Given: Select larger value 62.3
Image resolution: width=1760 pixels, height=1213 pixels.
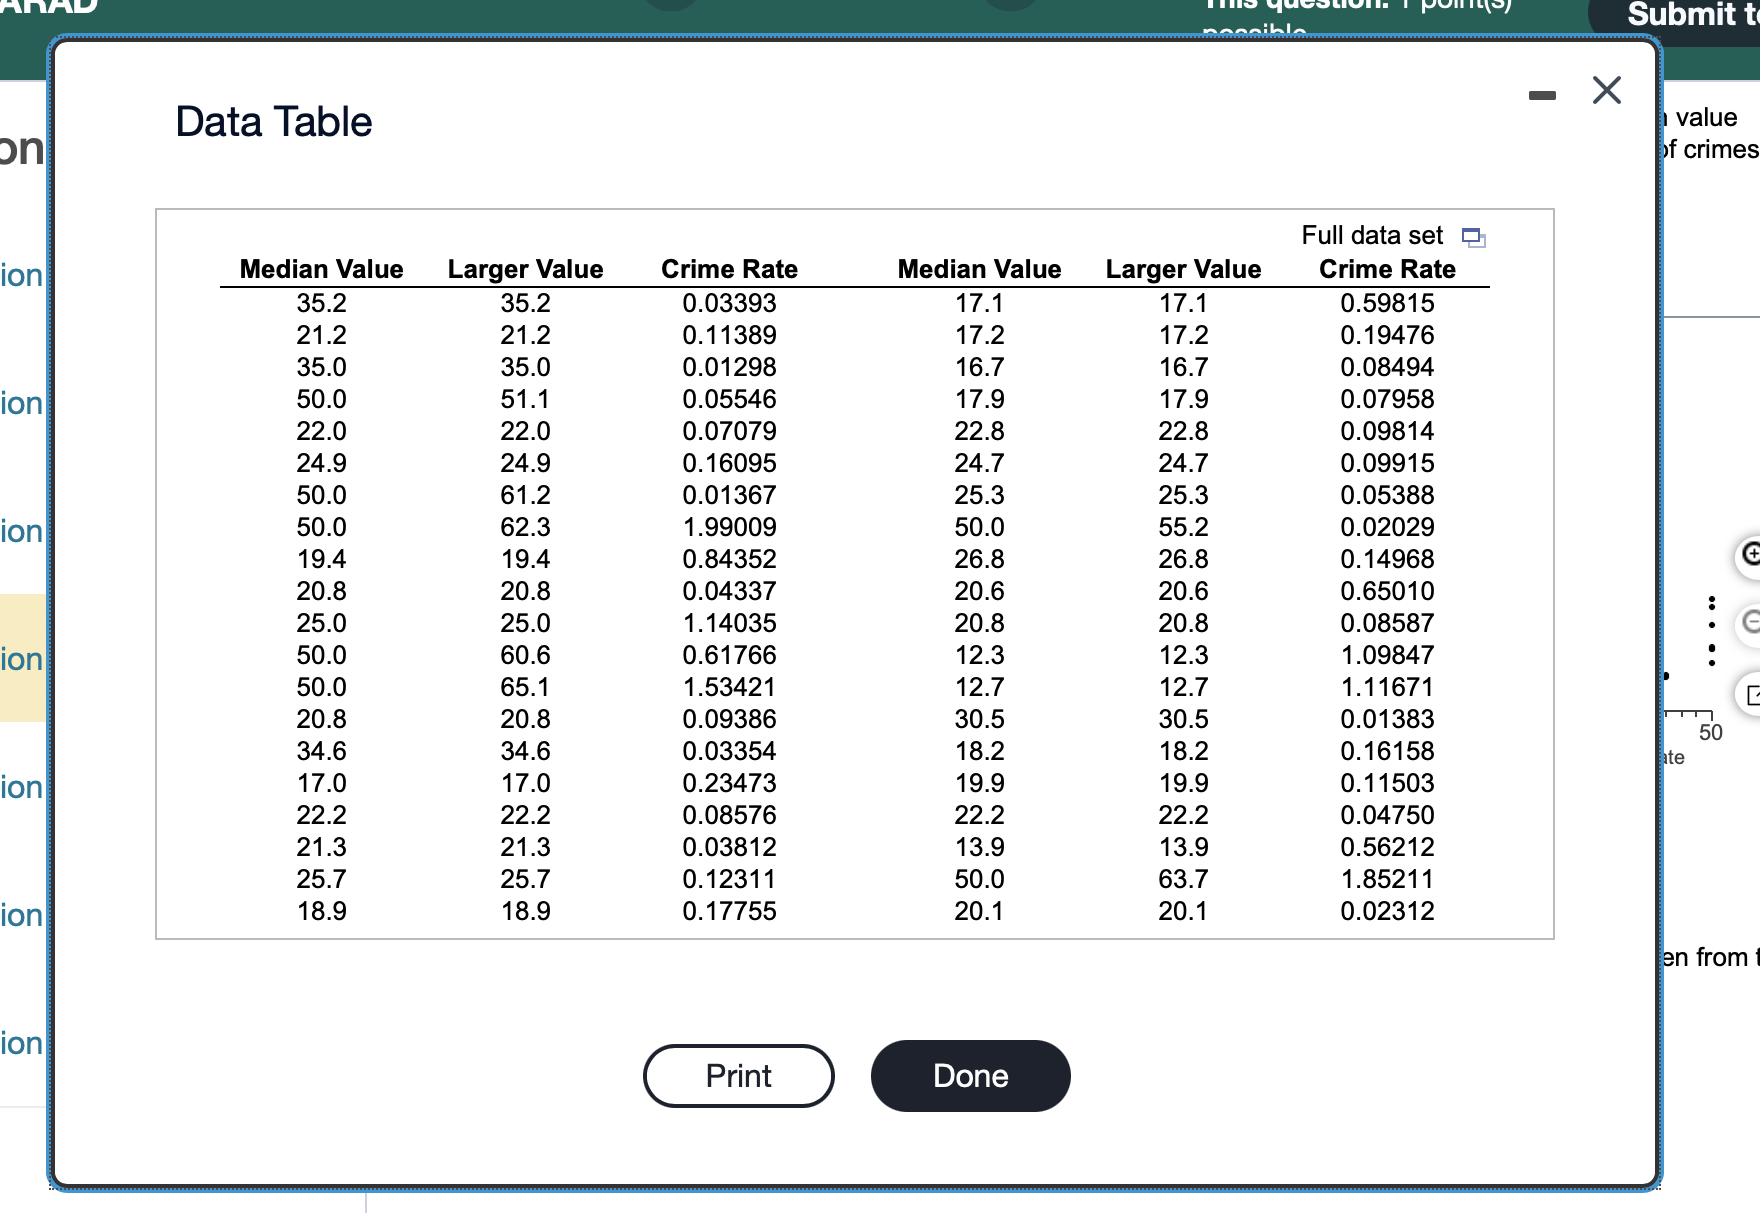Looking at the screenshot, I should pyautogui.click(x=526, y=527).
